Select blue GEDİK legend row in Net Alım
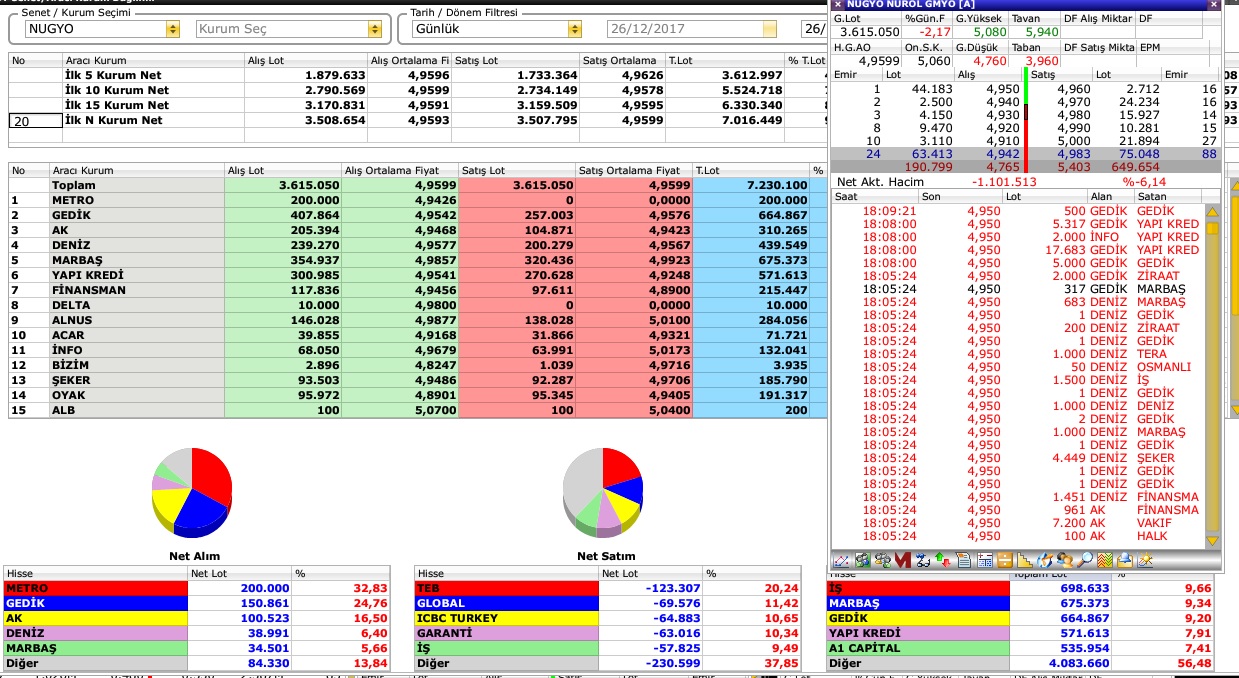The image size is (1239, 678). pyautogui.click(x=195, y=604)
